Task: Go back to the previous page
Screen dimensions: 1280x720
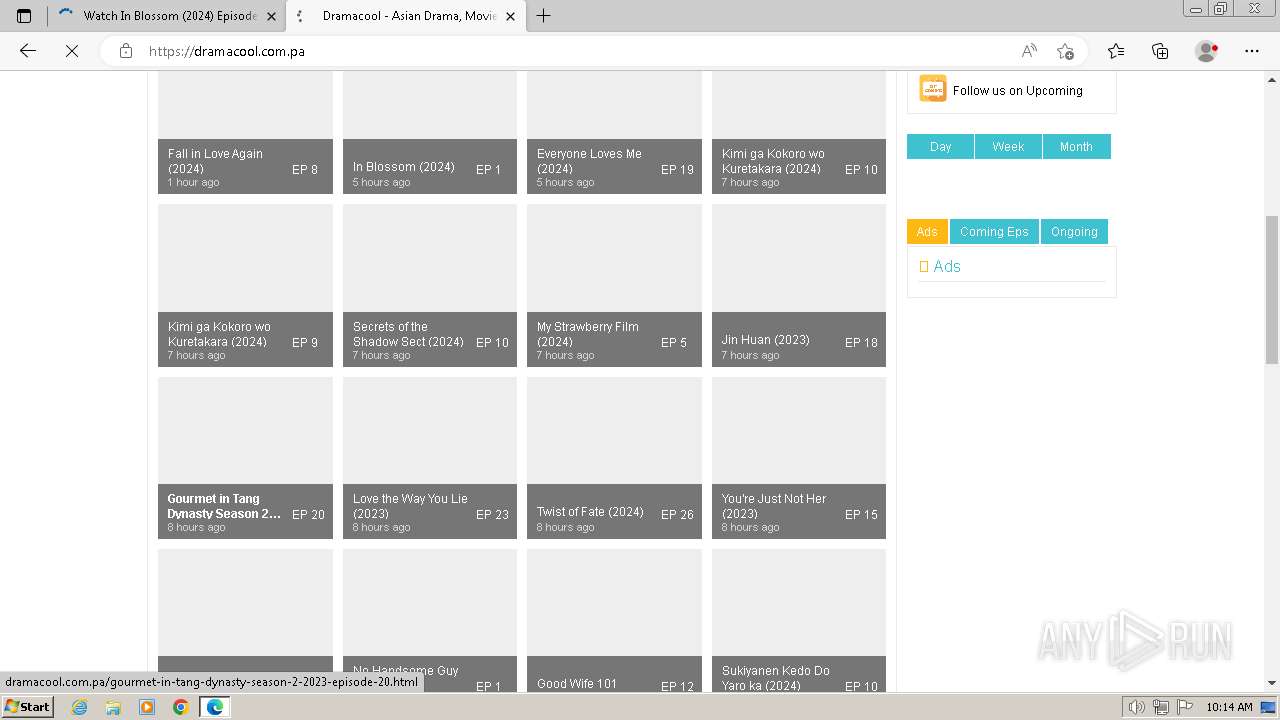Action: (x=28, y=51)
